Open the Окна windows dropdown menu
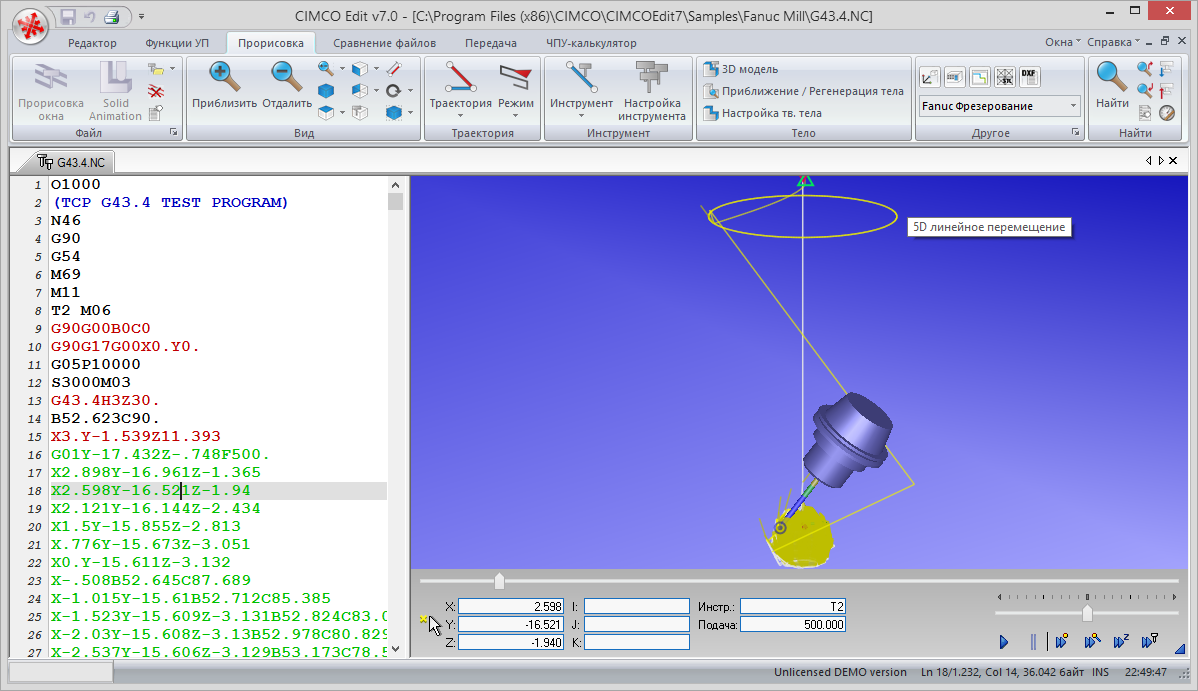The height and width of the screenshot is (691, 1198). (x=1063, y=42)
